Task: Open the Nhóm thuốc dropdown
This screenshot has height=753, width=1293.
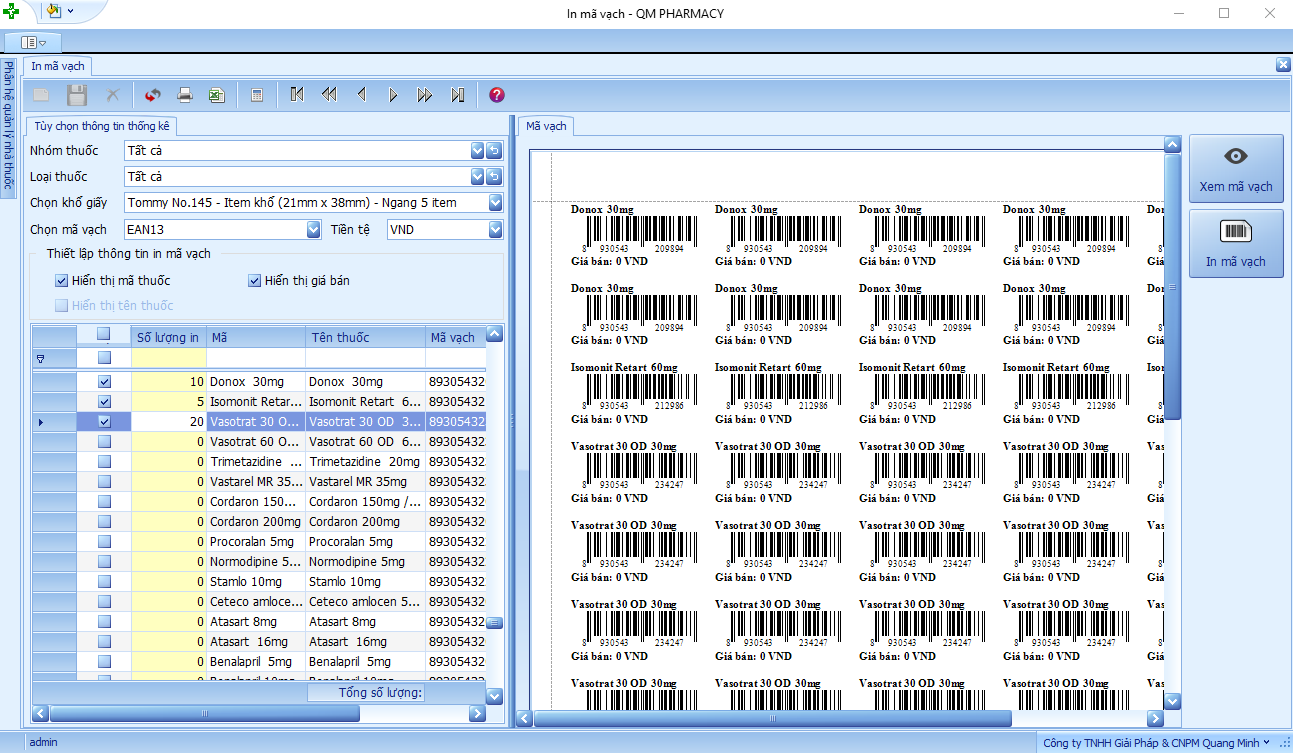Action: pos(477,151)
